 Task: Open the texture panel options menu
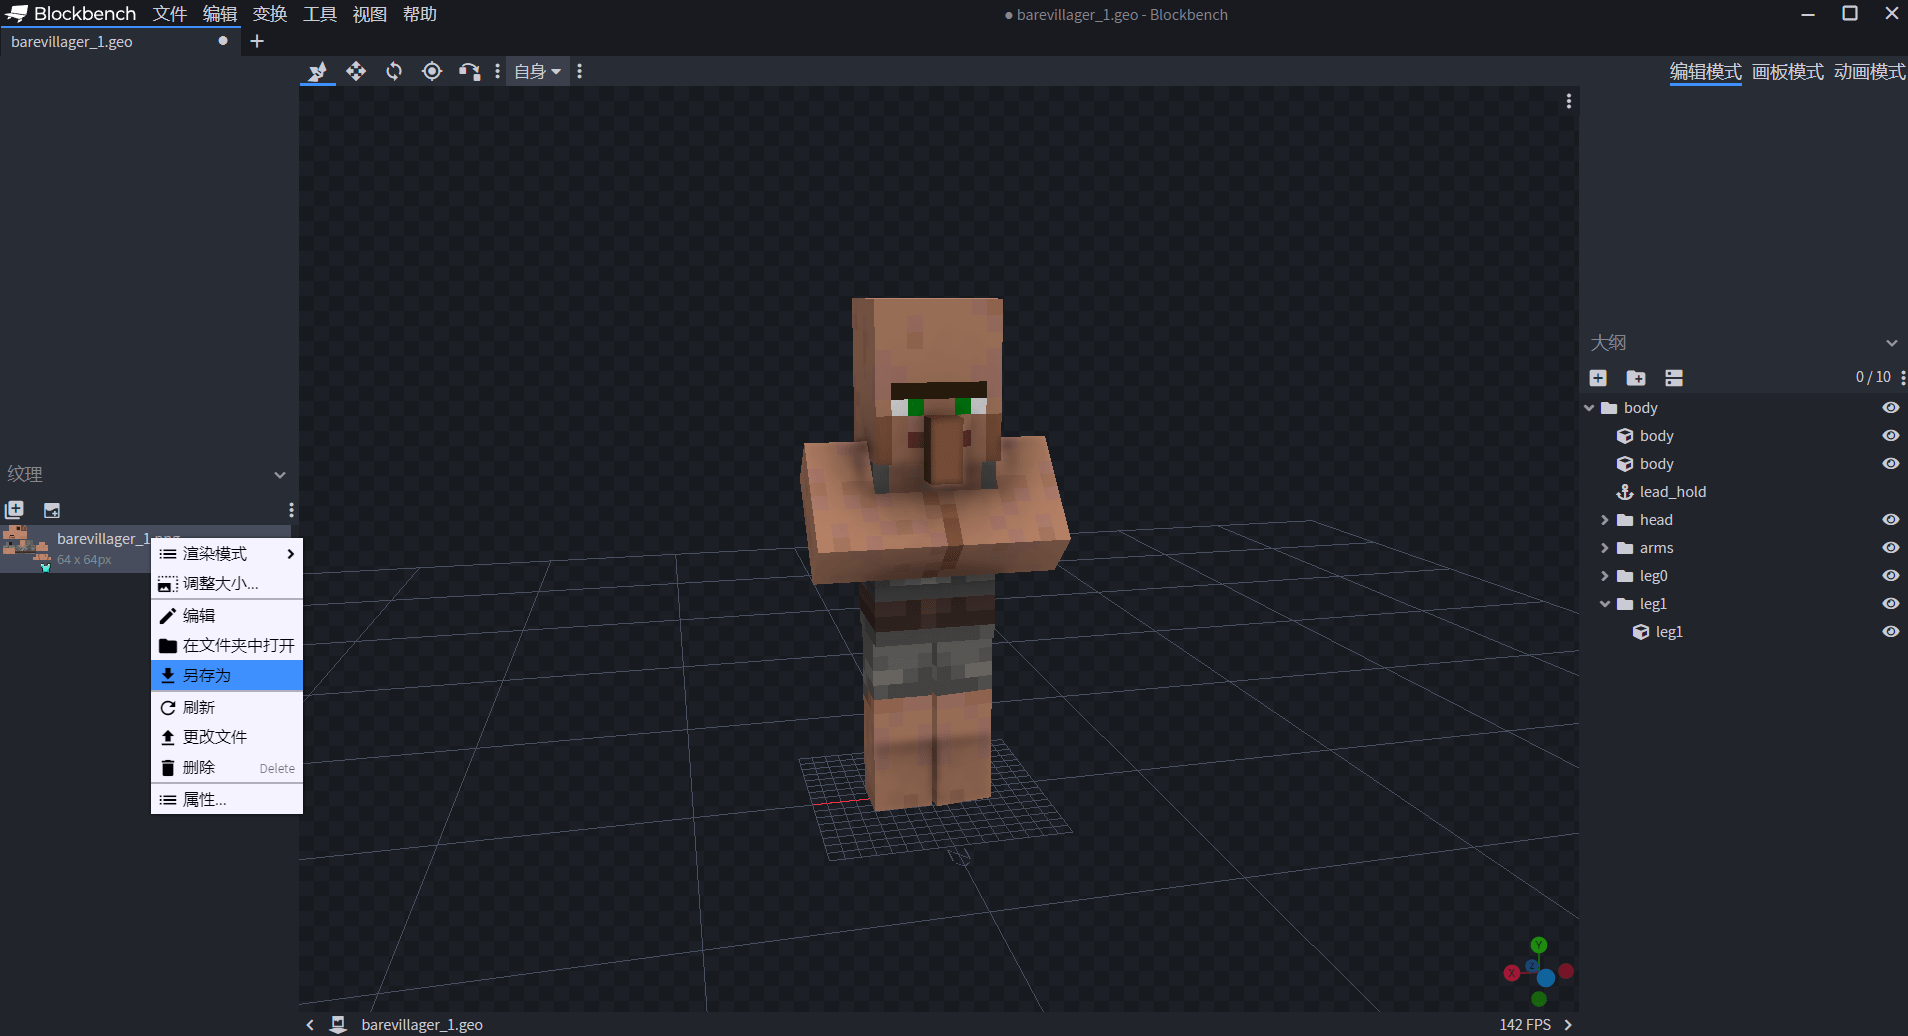coord(291,510)
